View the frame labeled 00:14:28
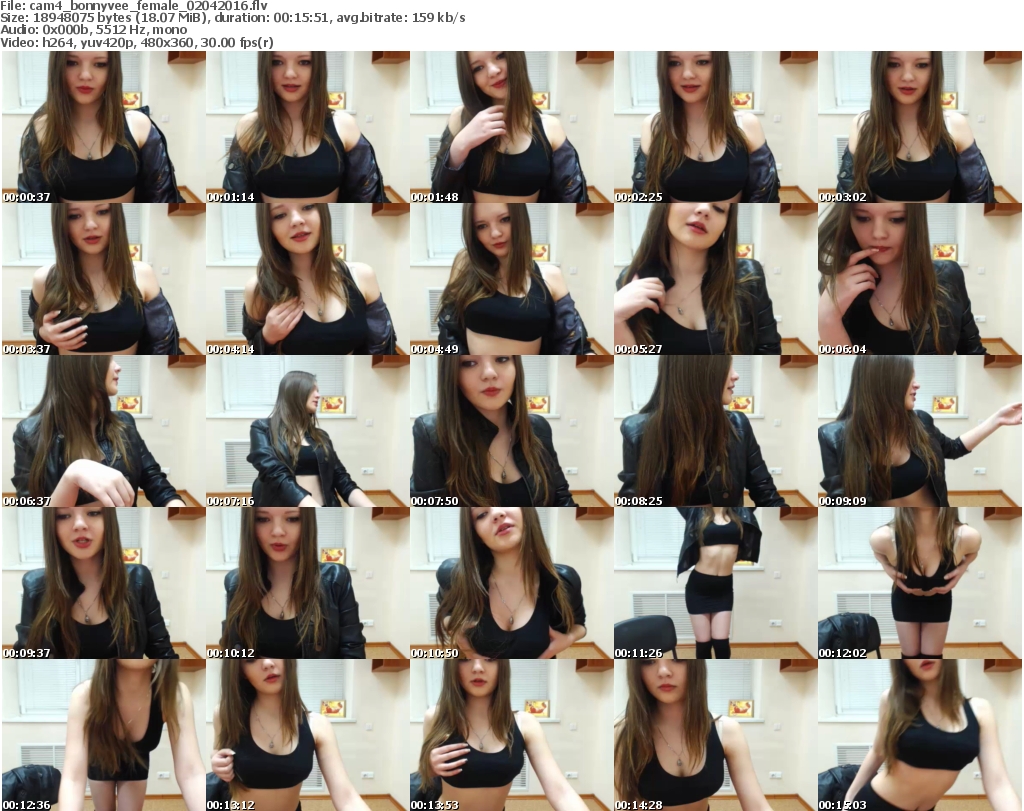 715,735
